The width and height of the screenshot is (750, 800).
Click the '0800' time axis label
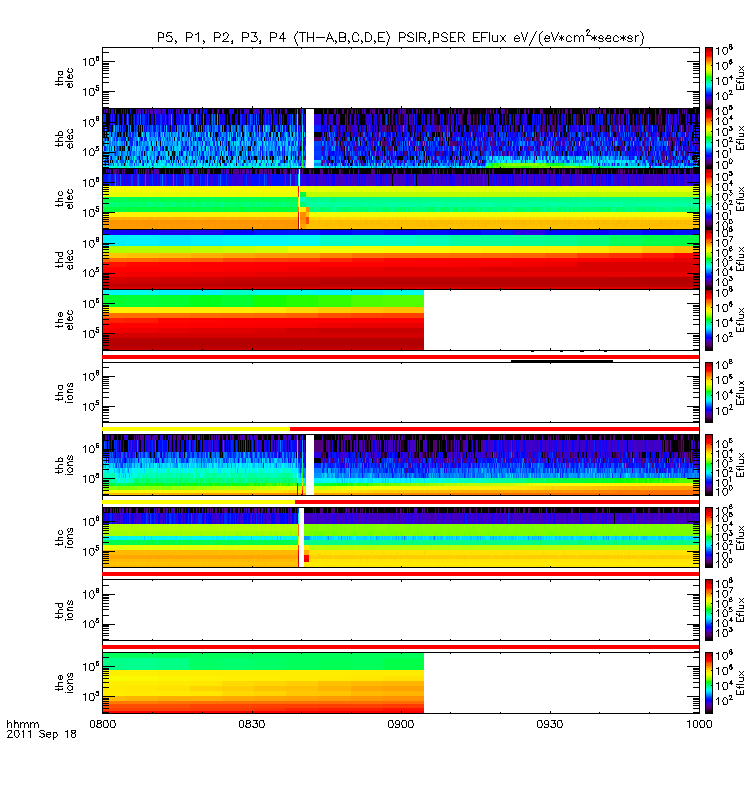tap(103, 724)
